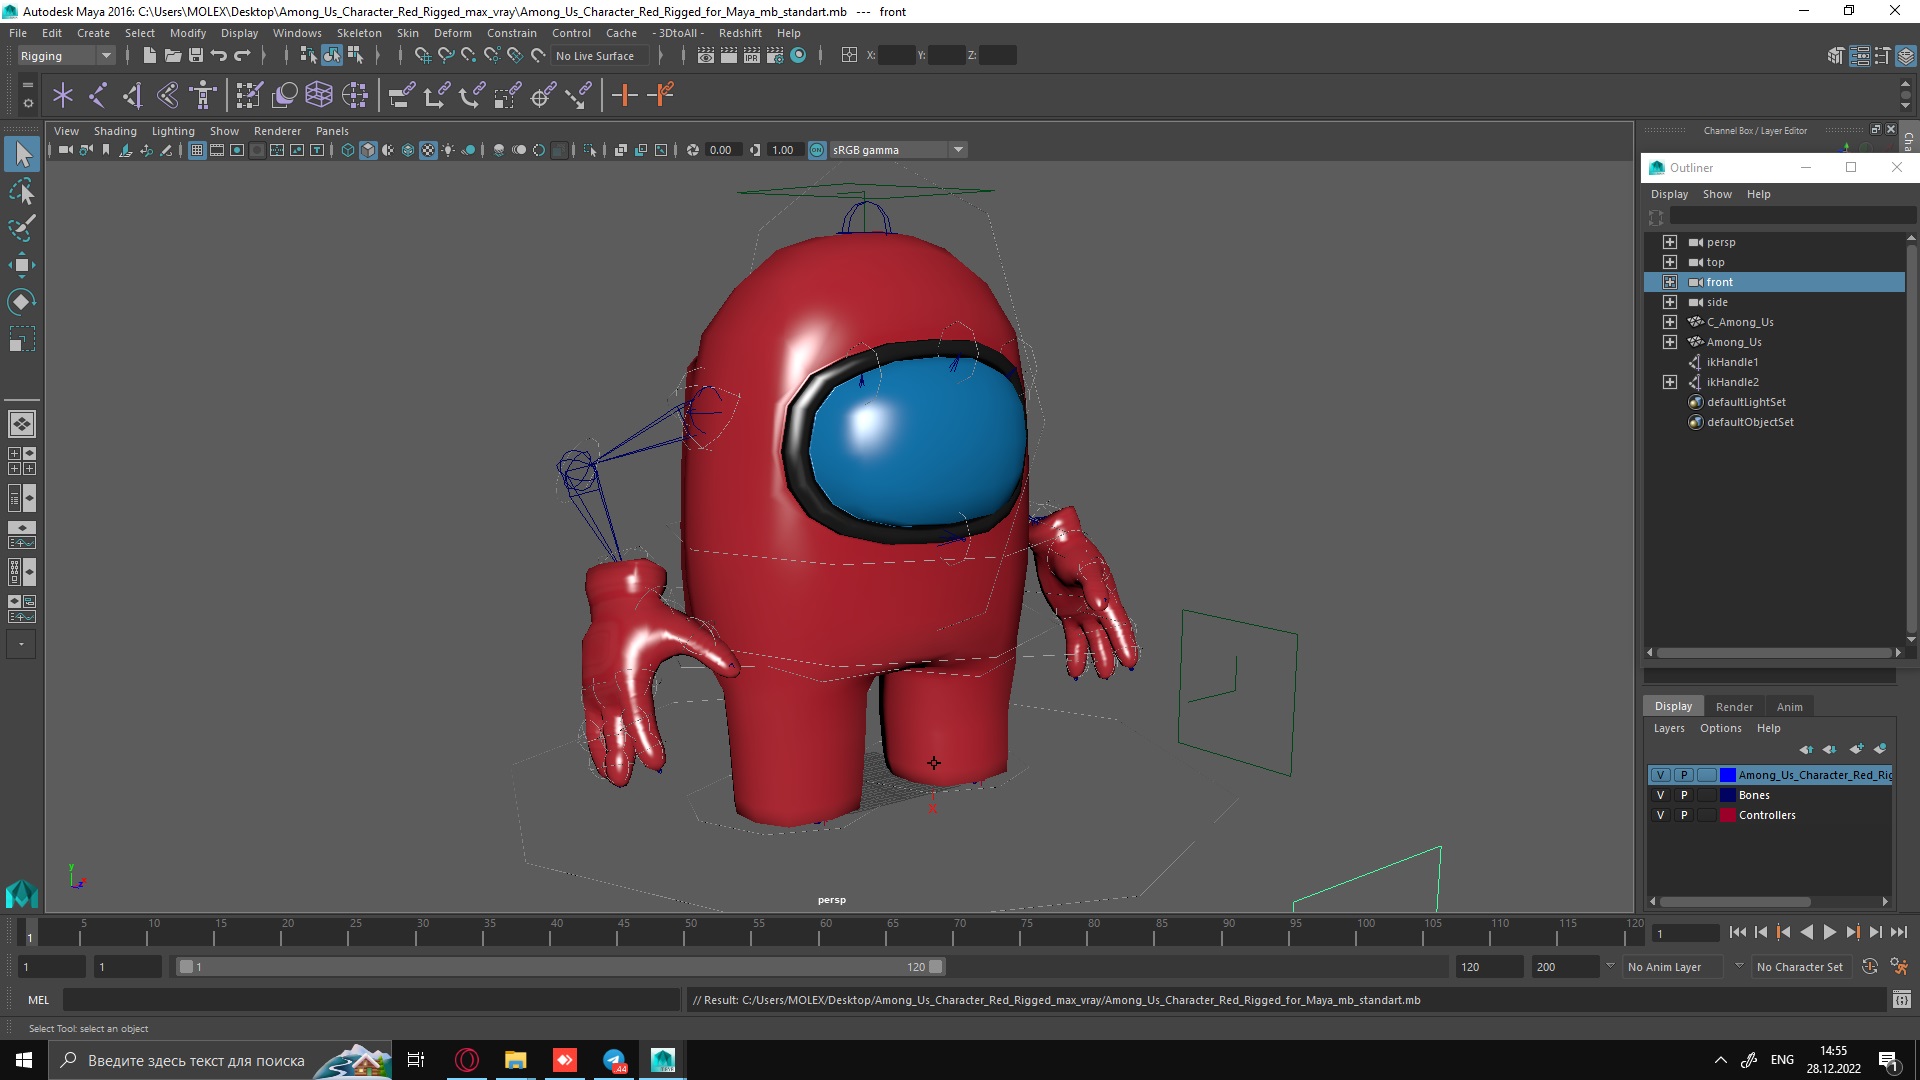
Task: Select the Create Joint tool on the shelf
Action: point(98,96)
